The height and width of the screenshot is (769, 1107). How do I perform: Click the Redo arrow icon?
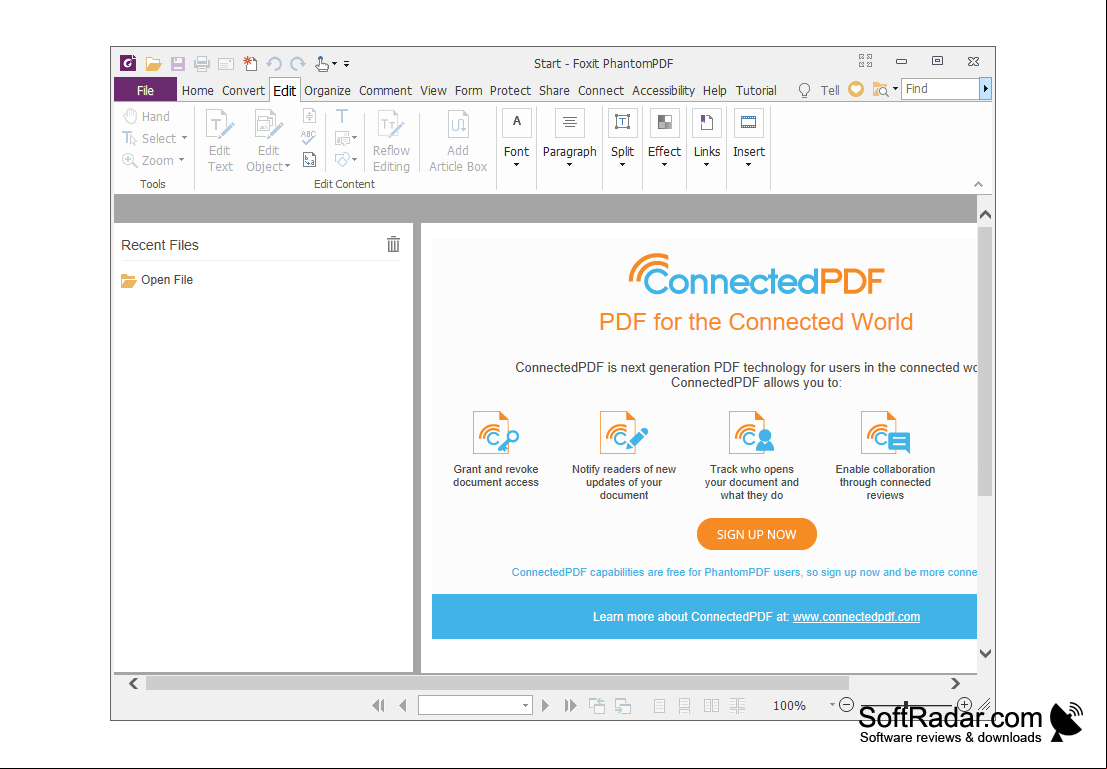[298, 64]
